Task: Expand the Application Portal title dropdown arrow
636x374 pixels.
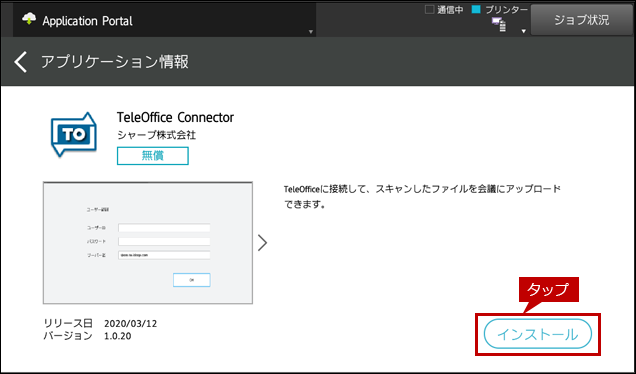Action: (x=311, y=32)
